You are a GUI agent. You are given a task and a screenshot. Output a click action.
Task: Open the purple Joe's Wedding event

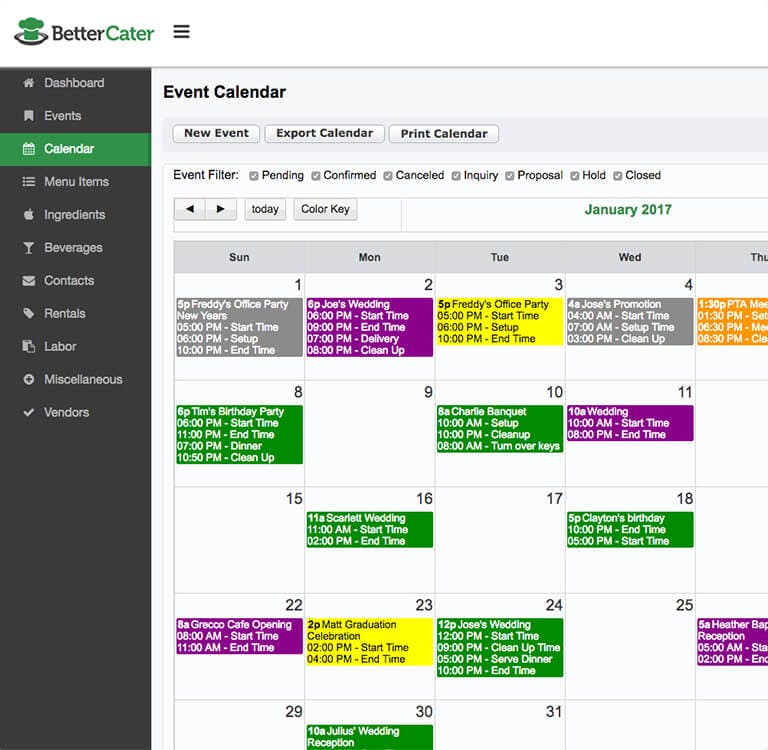coord(369,327)
